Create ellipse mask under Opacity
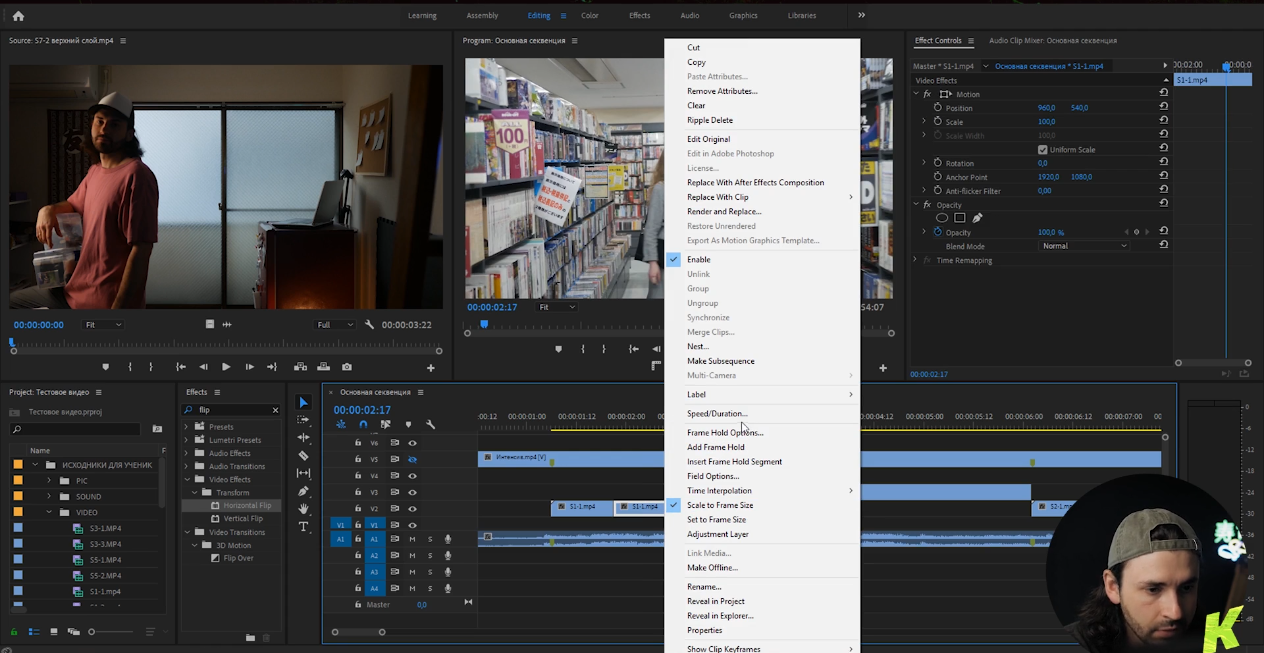Image resolution: width=1264 pixels, height=653 pixels. 941,218
